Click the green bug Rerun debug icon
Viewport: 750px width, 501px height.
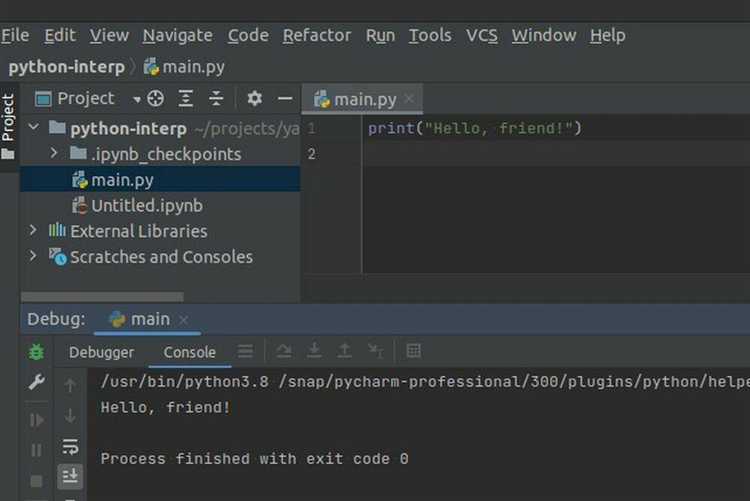coord(37,352)
